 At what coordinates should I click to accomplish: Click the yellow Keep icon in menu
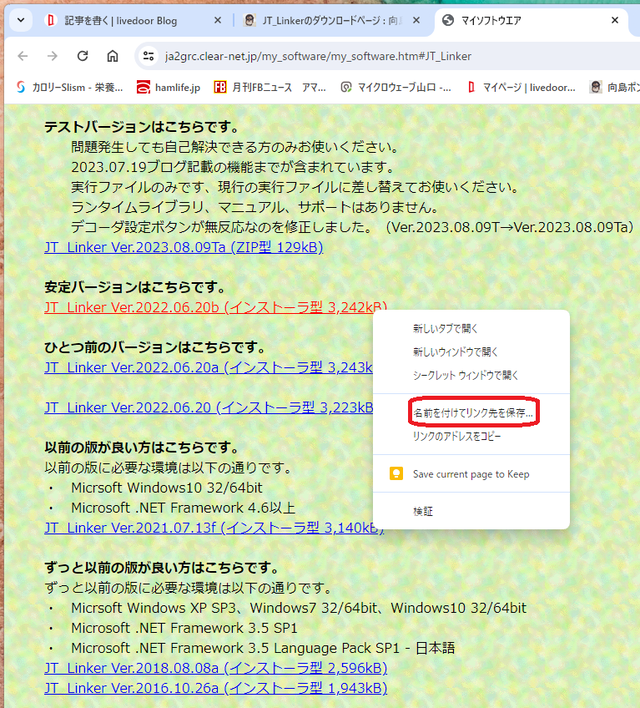click(396, 474)
